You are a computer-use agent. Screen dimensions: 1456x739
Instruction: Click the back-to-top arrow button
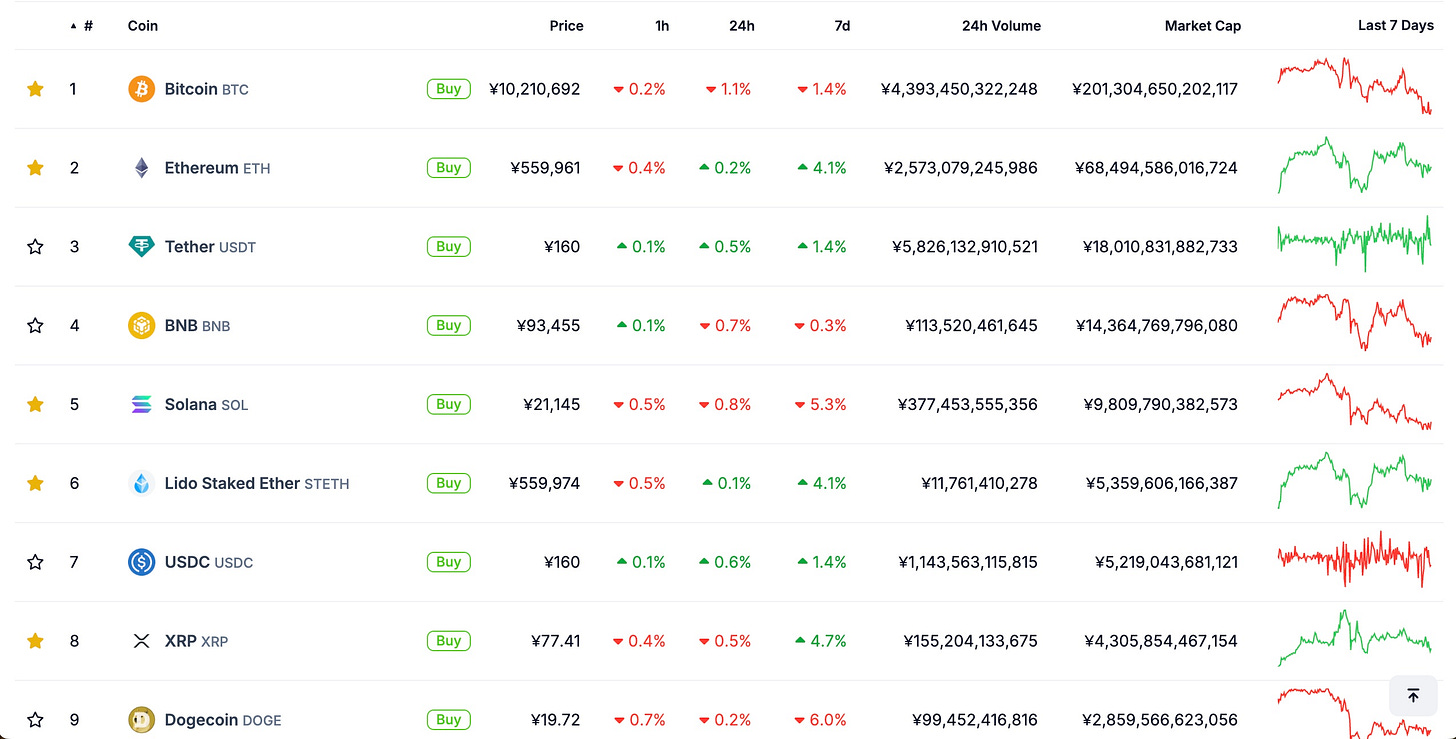pos(1413,695)
